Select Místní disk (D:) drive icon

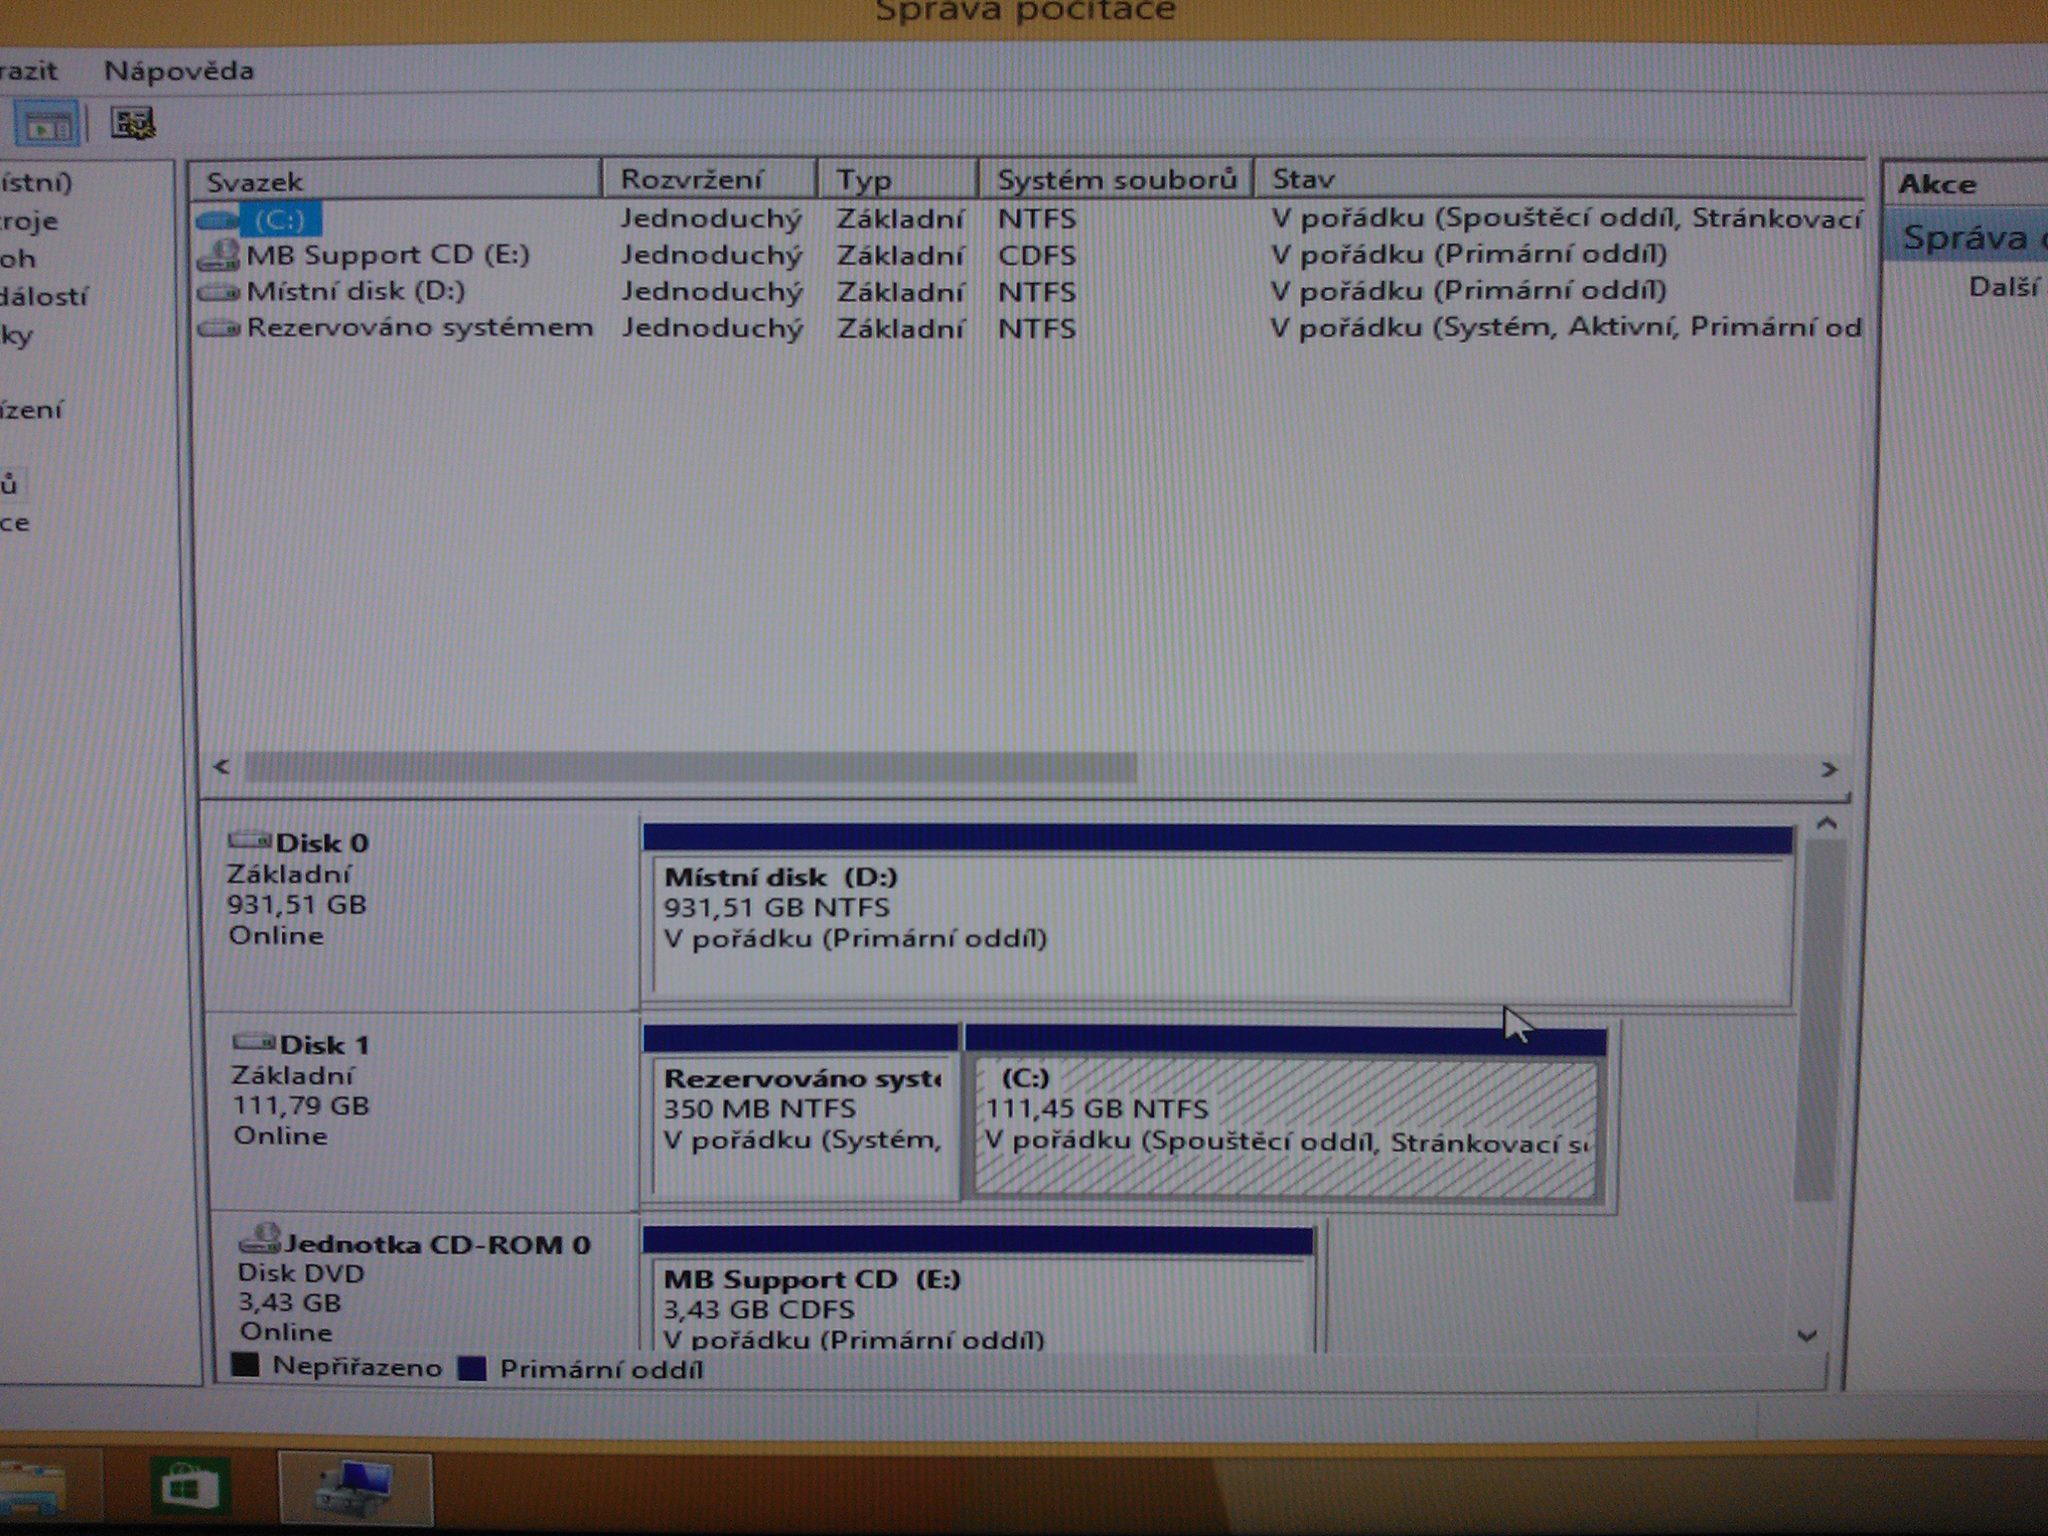(218, 292)
